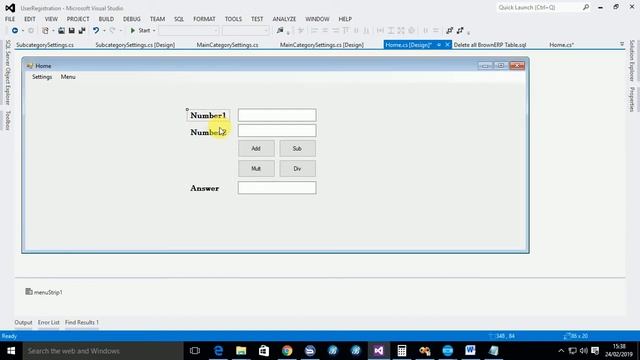Open the FORMAT menu

coord(204,19)
